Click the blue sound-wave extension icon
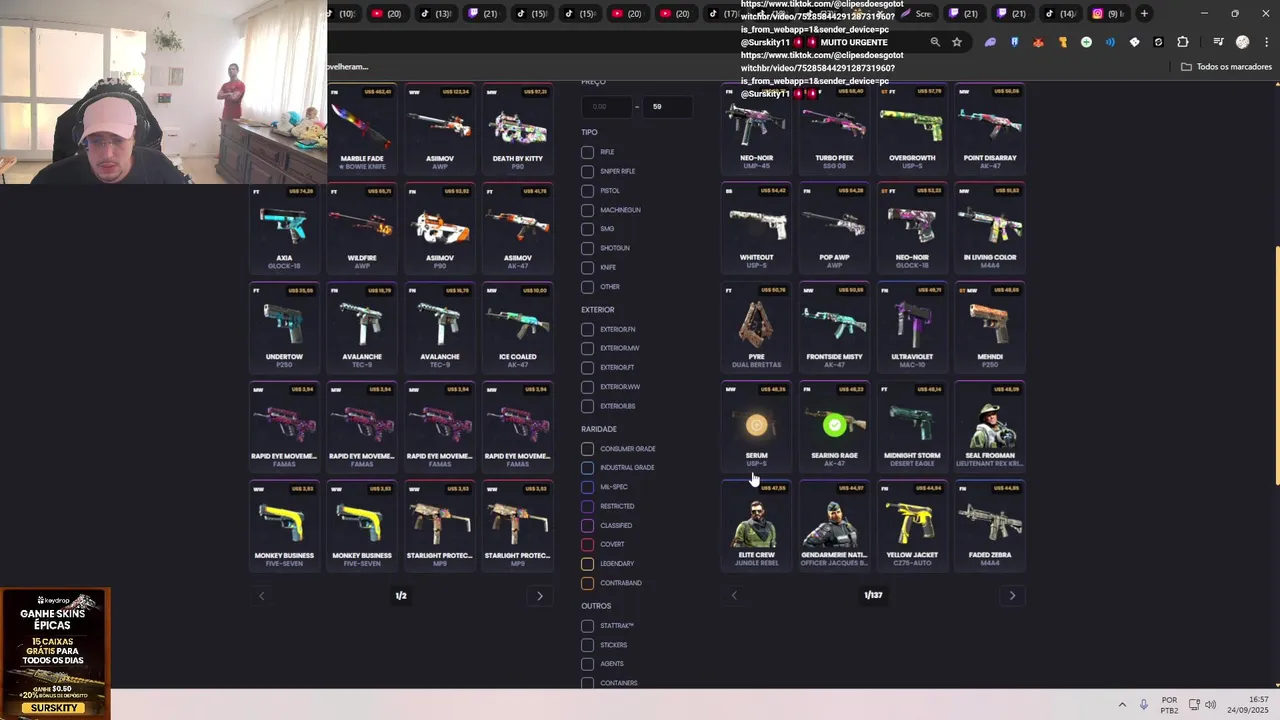This screenshot has width=1280, height=720. pyautogui.click(x=1110, y=42)
